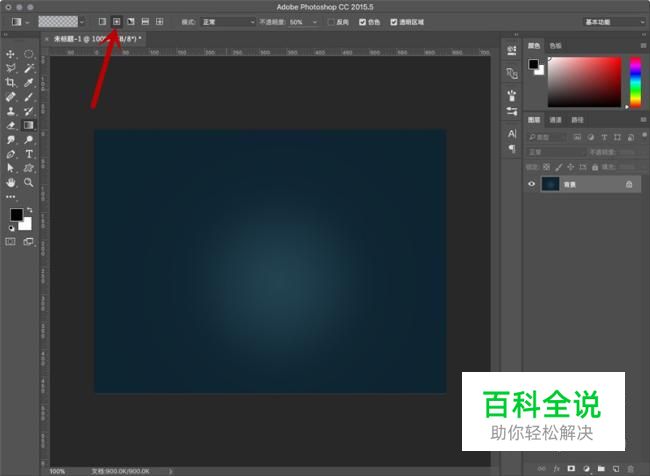Open the Layers panel flyout menu
The height and width of the screenshot is (476, 650).
click(643, 119)
